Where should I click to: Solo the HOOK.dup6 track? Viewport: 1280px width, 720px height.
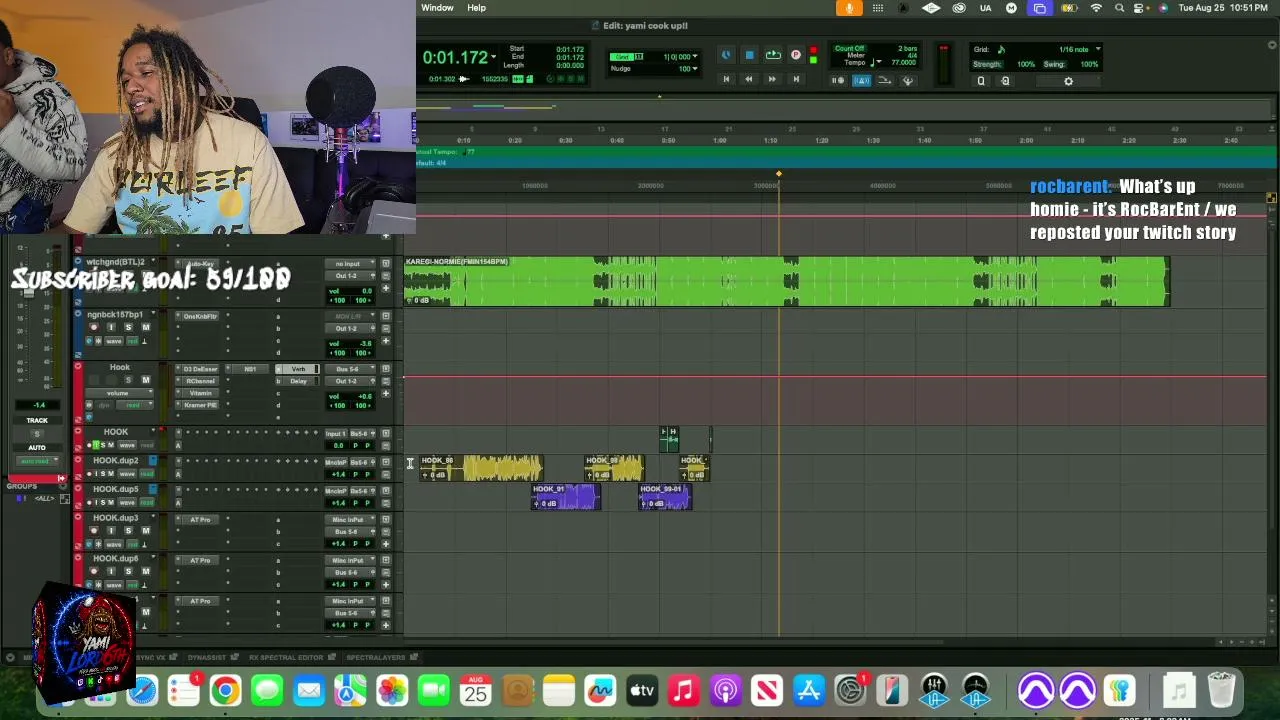[x=128, y=571]
